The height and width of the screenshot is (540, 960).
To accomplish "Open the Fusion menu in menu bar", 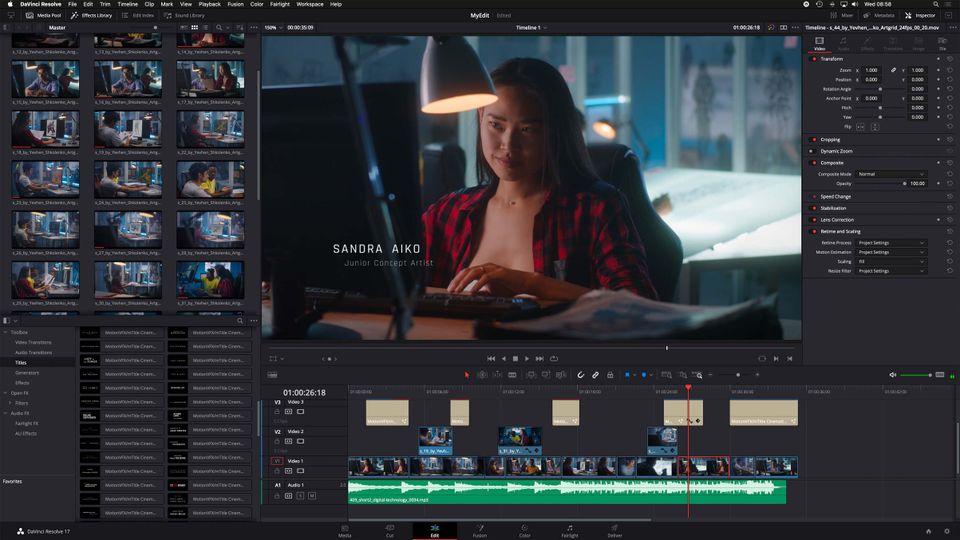I will click(x=235, y=4).
